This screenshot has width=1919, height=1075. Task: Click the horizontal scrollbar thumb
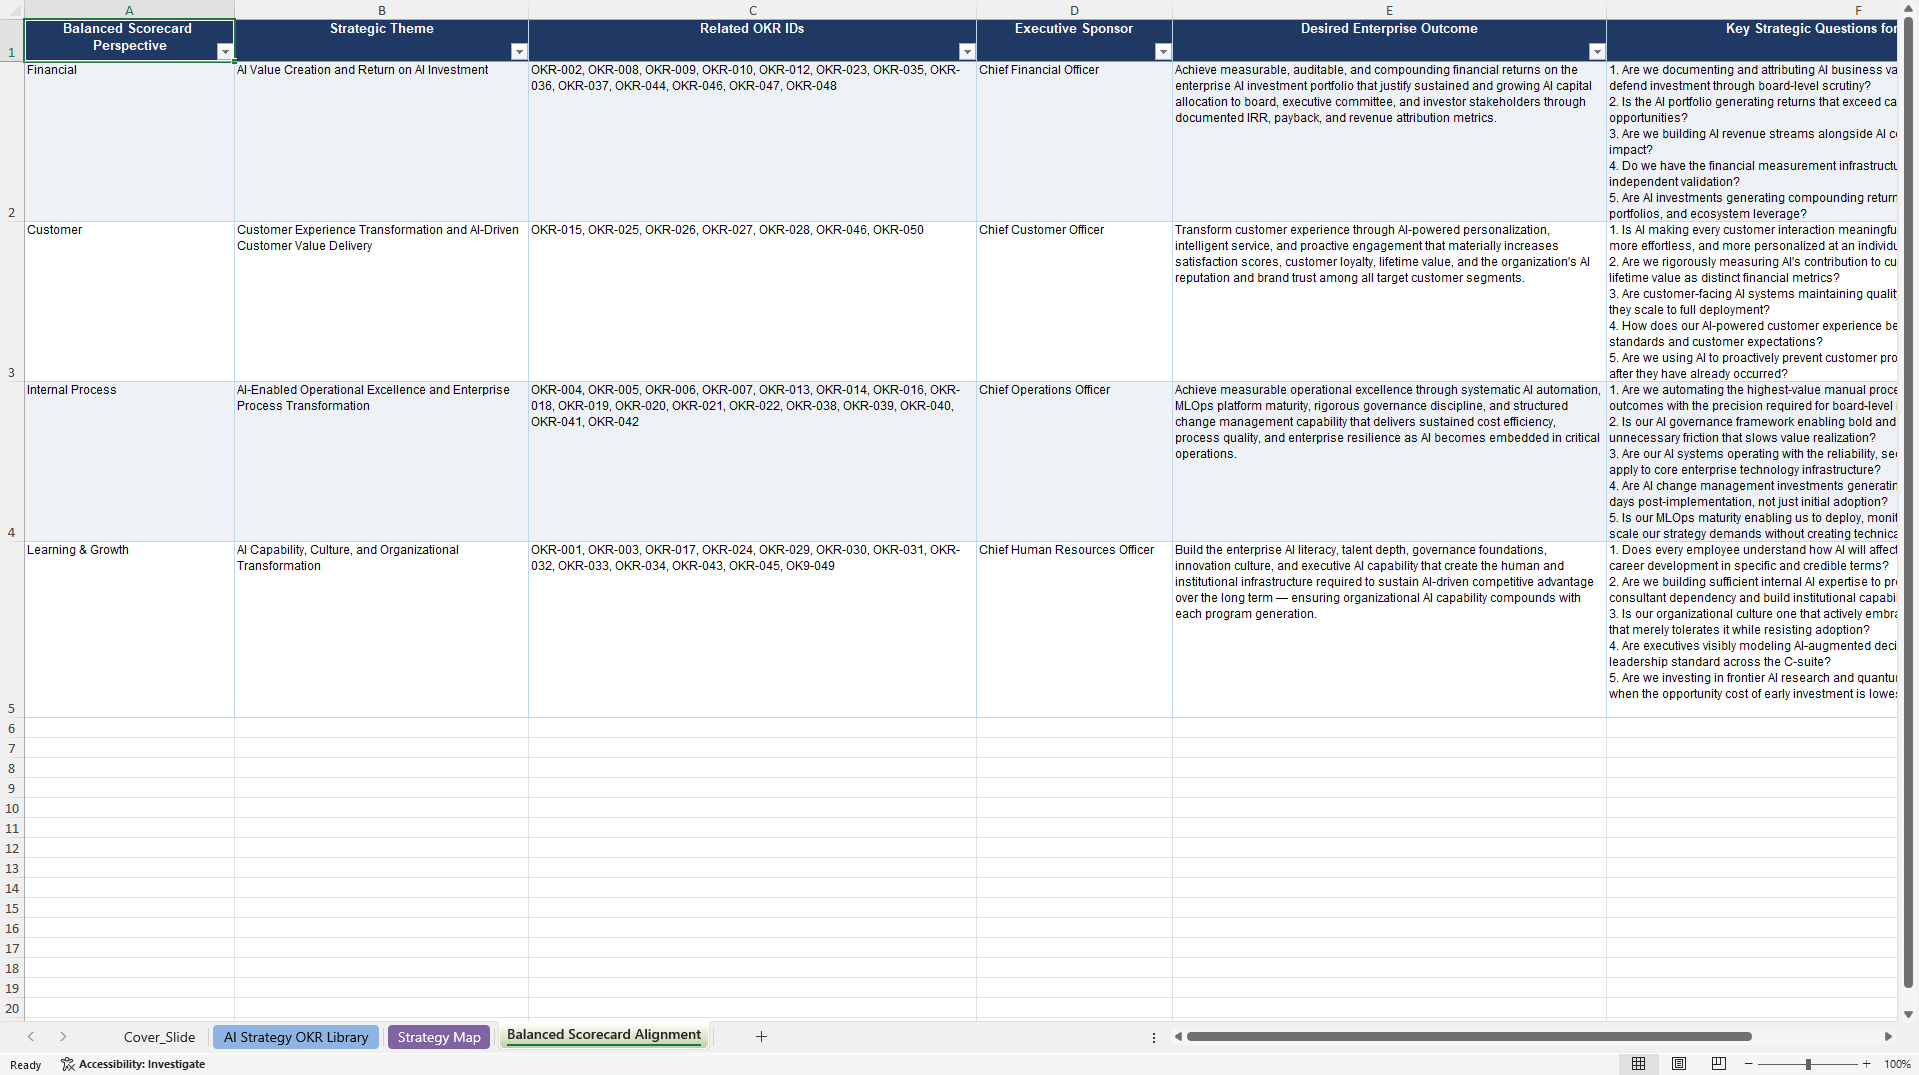(x=1468, y=1037)
